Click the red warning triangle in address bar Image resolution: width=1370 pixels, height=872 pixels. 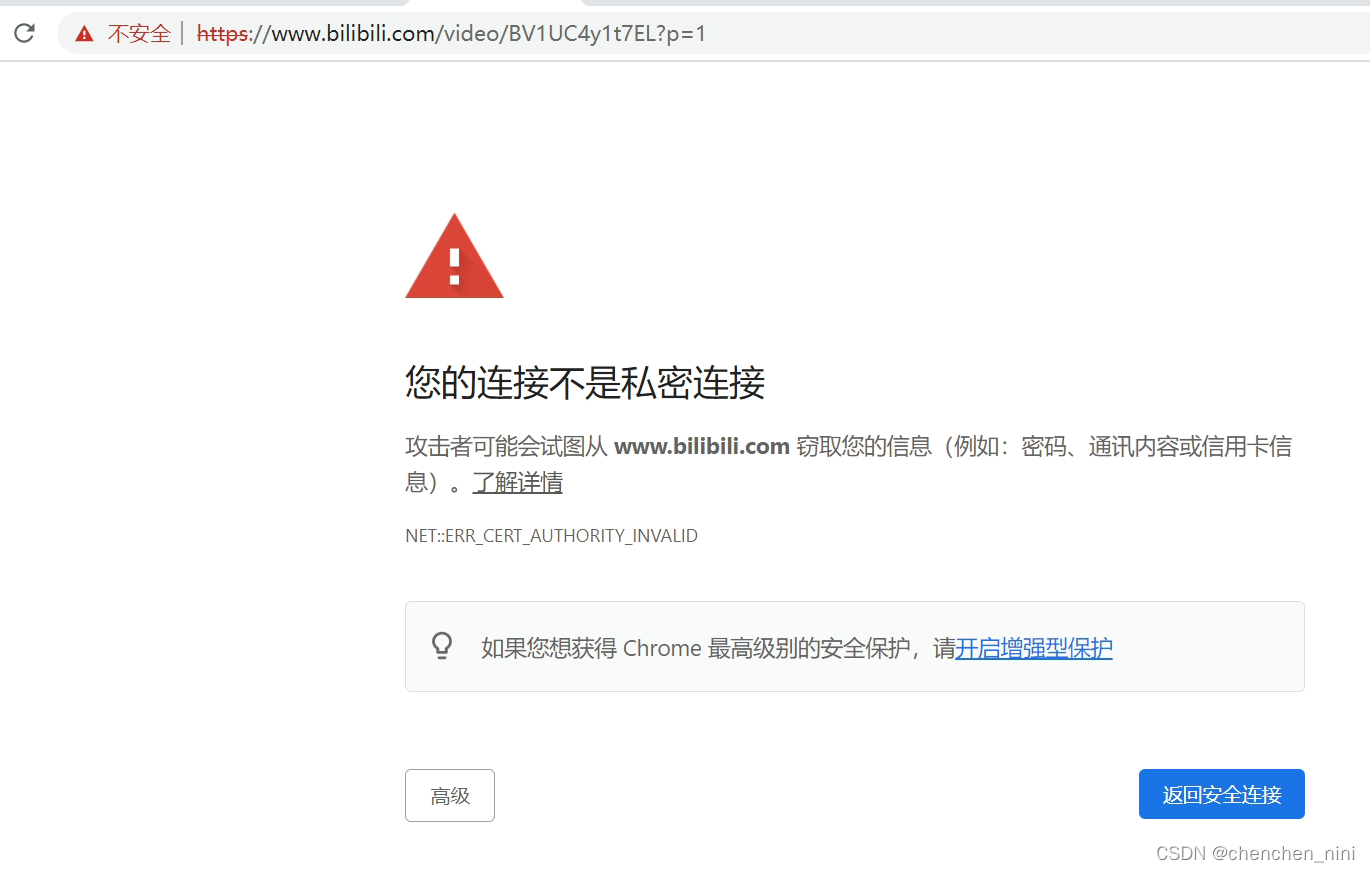point(84,34)
